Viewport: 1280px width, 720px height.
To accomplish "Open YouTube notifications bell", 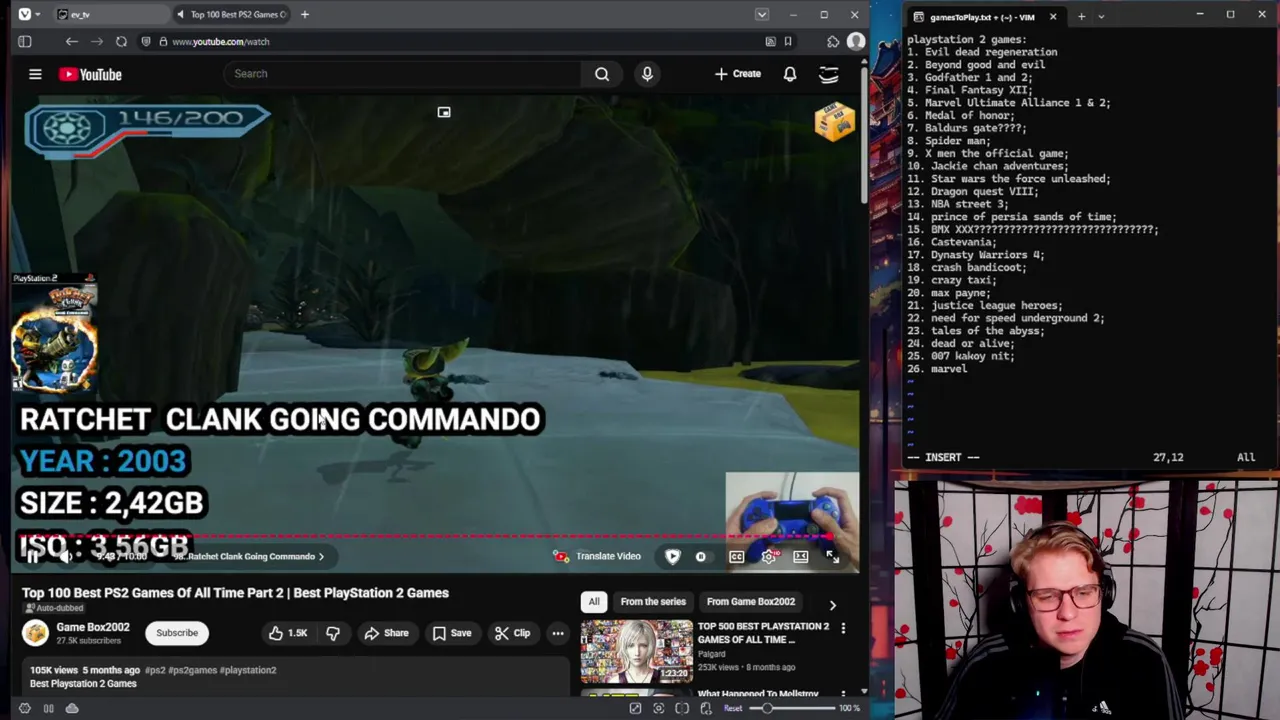I will click(x=790, y=74).
